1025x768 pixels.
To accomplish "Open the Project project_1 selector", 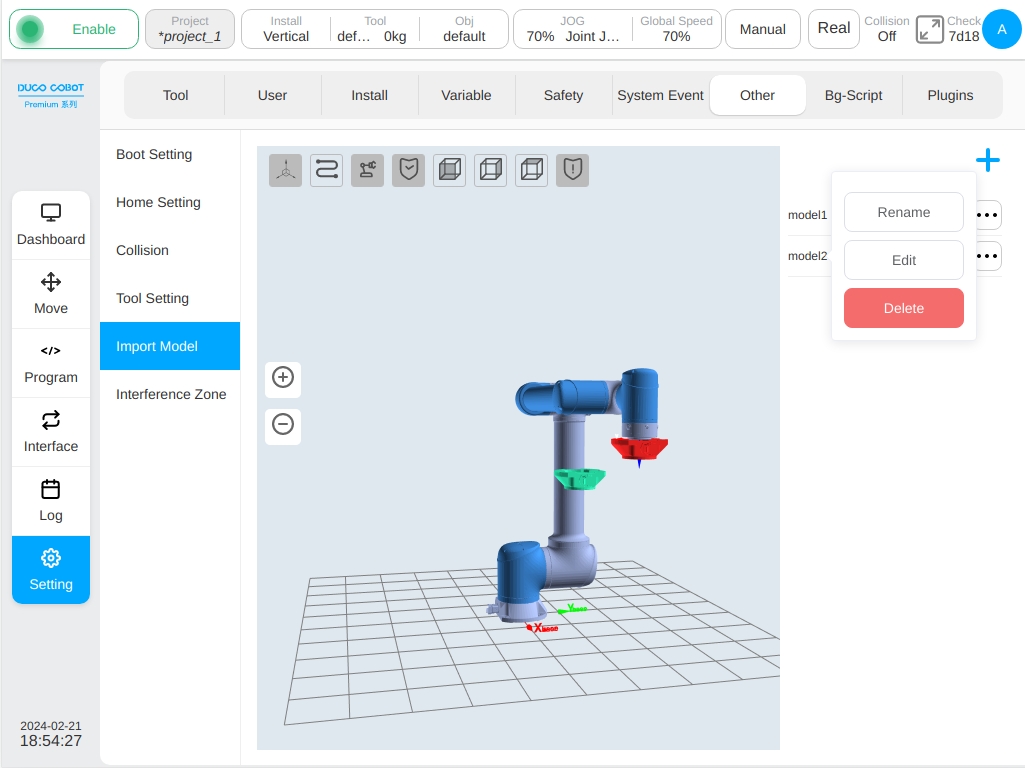I will (190, 29).
